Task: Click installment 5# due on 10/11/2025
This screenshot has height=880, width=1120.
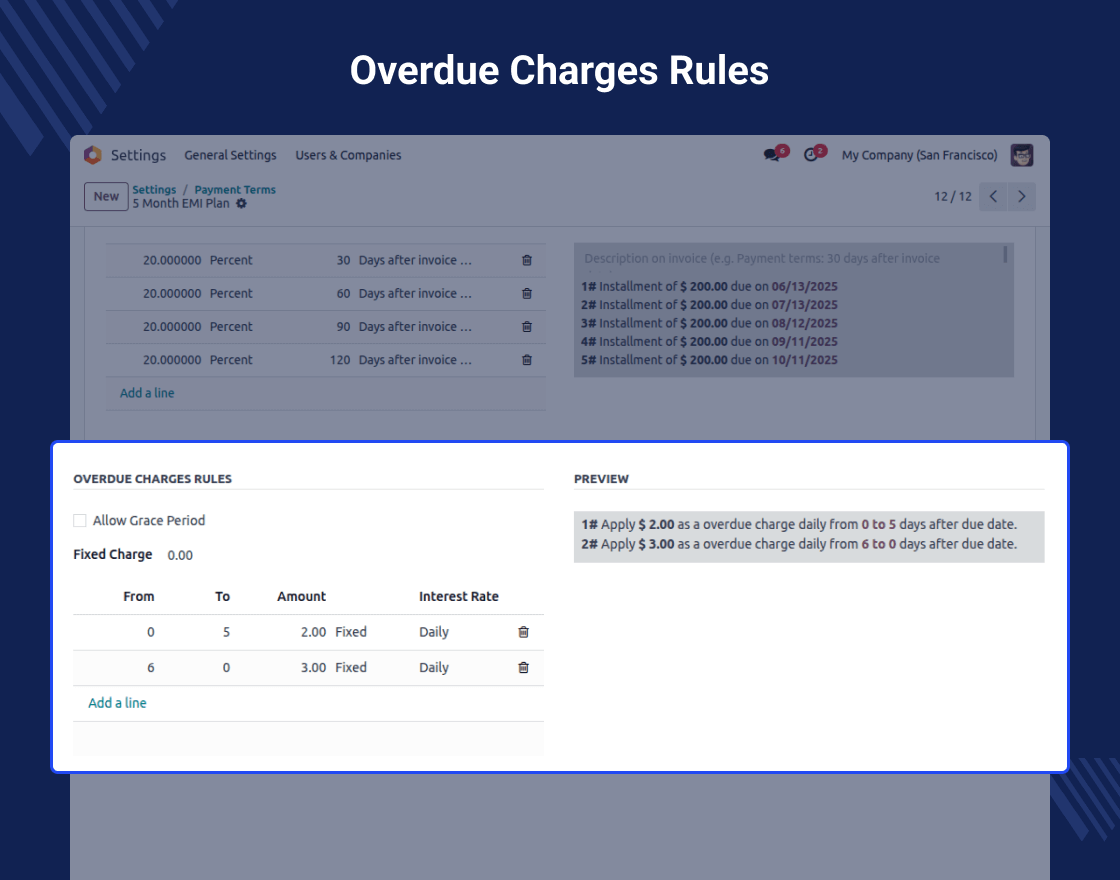Action: coord(709,360)
